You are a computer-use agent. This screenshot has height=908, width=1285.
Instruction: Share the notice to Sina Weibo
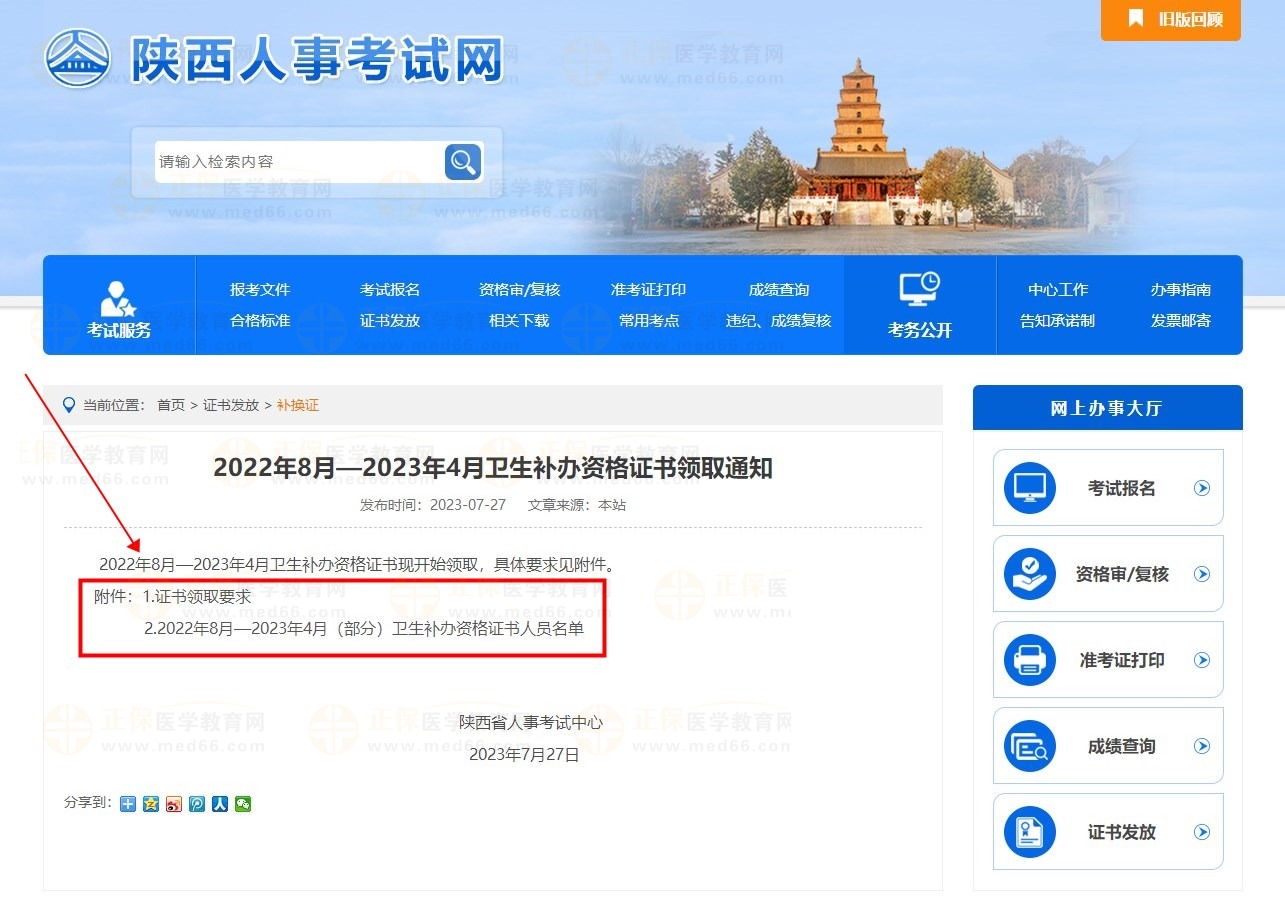click(174, 803)
